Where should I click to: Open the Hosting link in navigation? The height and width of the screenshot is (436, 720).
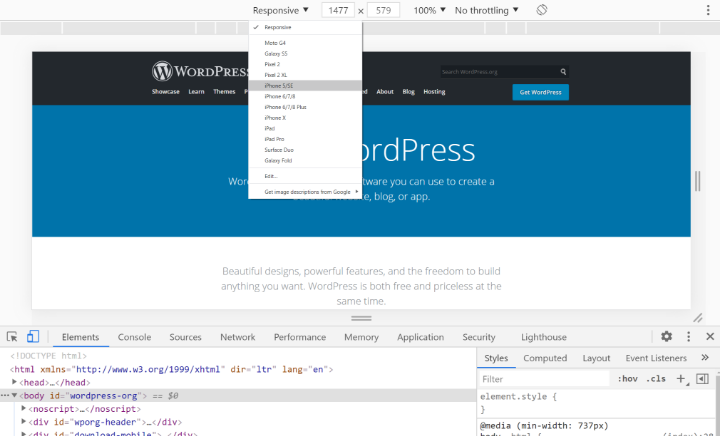[x=434, y=92]
